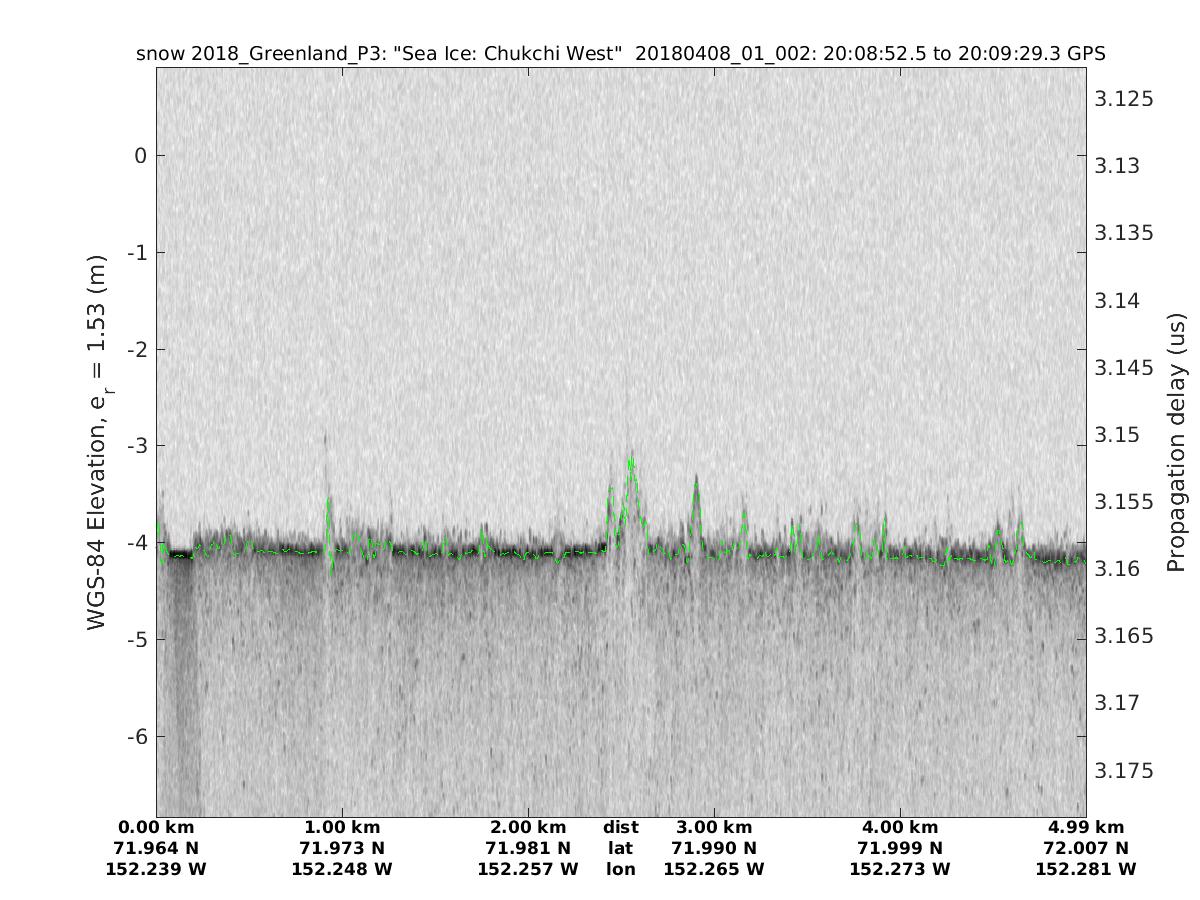Click the "dist" row label under the x-axis
The image size is (1200, 900).
(x=621, y=828)
